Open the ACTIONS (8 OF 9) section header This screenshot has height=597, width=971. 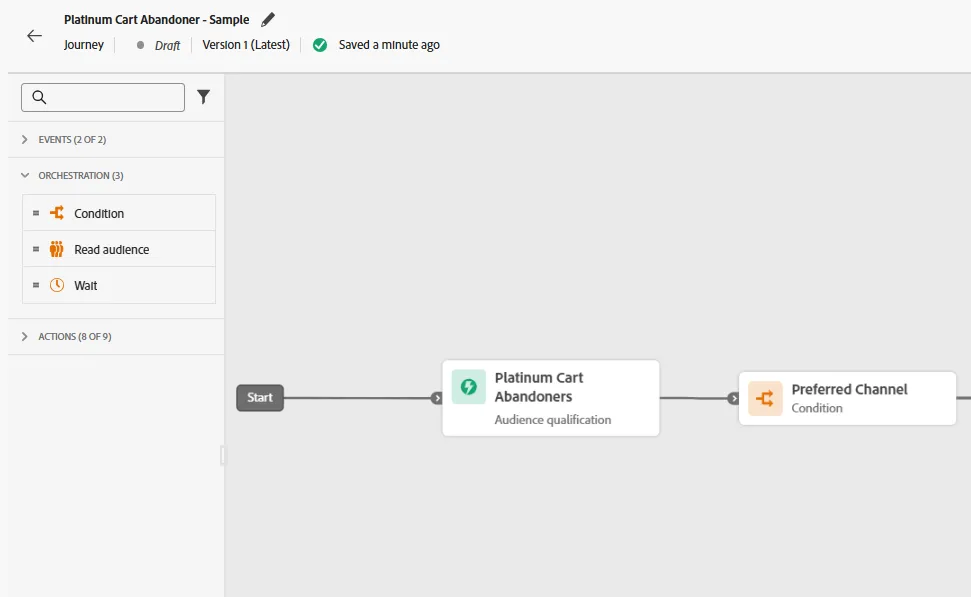pos(116,336)
